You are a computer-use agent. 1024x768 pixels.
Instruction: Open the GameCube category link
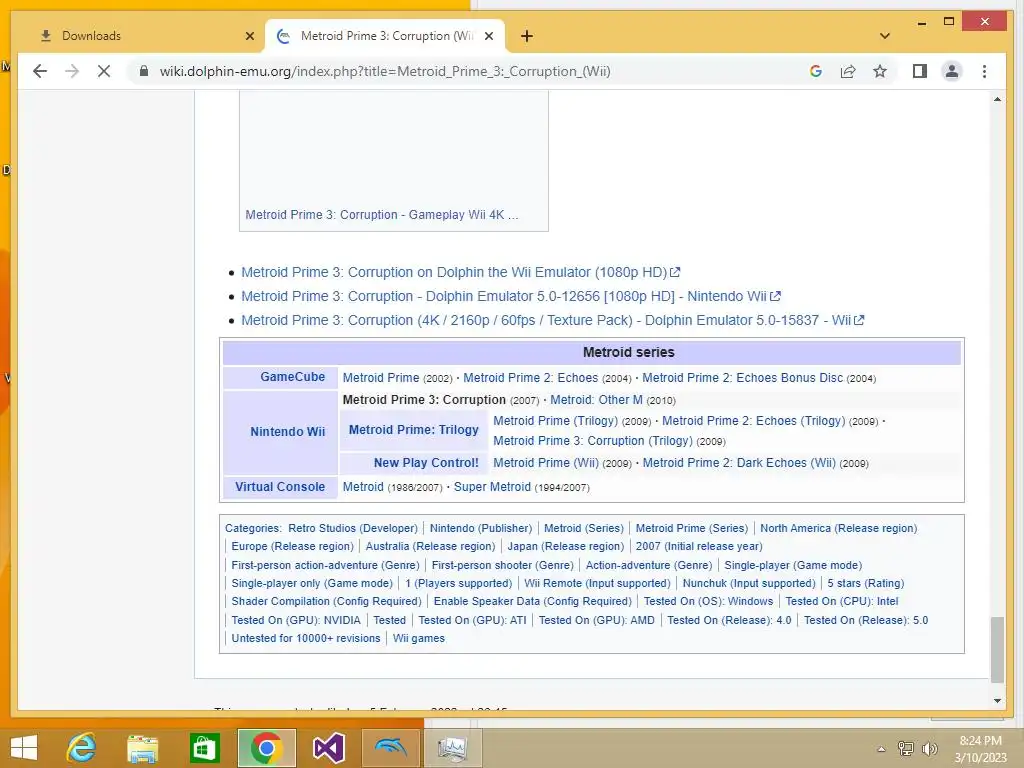[x=293, y=377]
